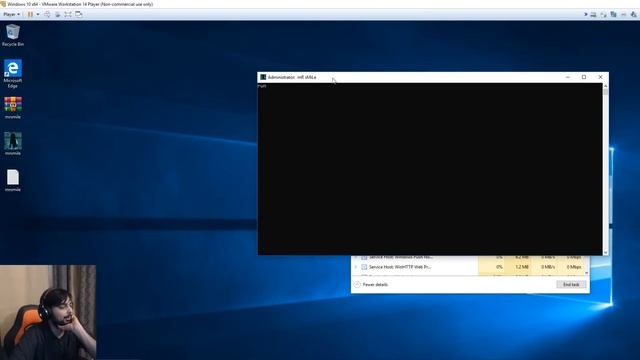Open the power options dropdown beside pause
Image resolution: width=640 pixels, height=360 pixels.
tap(38, 14)
